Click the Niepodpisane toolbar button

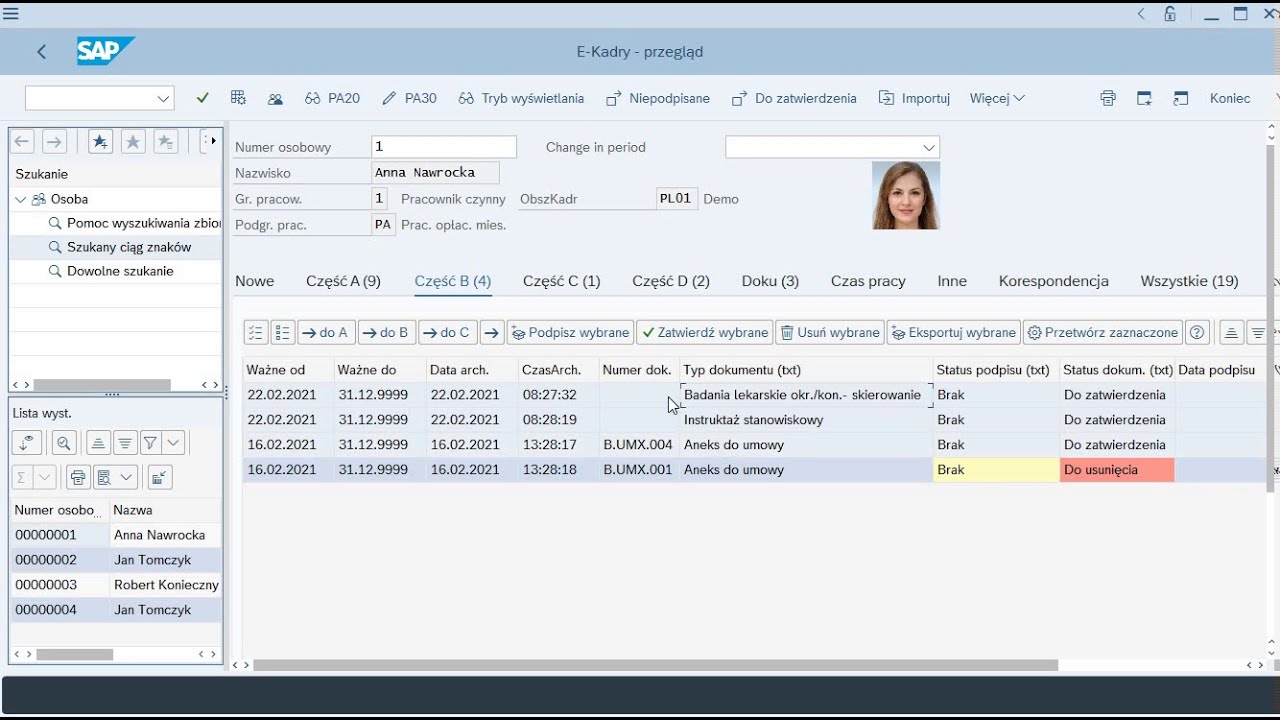click(x=659, y=98)
